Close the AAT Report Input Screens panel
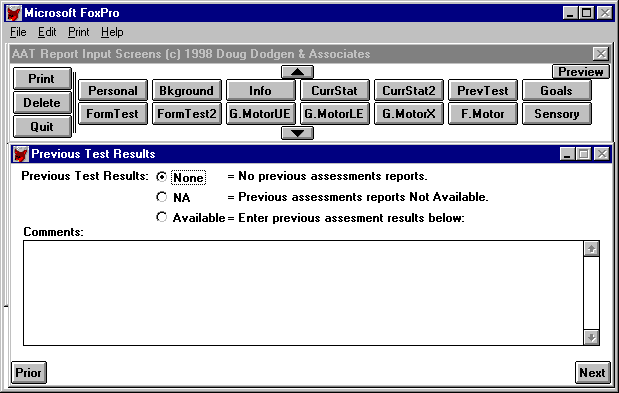This screenshot has height=393, width=619. tap(601, 54)
